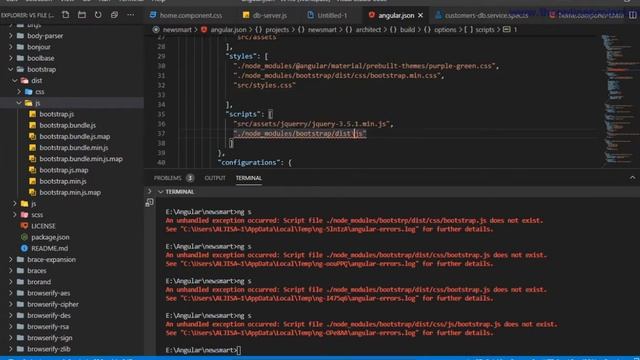Screen dimensions: 640x360
Task: Expand the browserify-zlib folder
Action: [x=49, y=349]
